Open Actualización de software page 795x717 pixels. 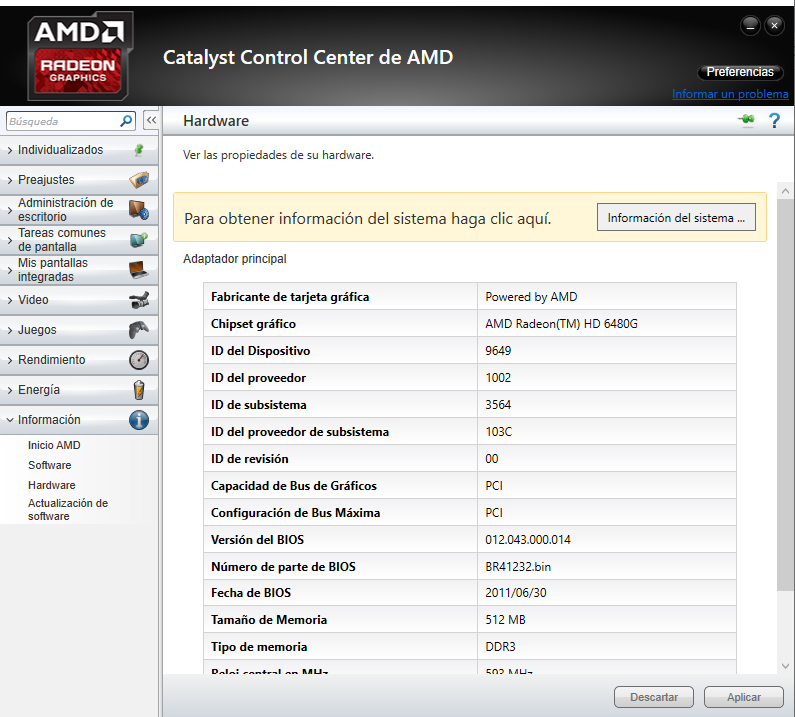coord(68,509)
